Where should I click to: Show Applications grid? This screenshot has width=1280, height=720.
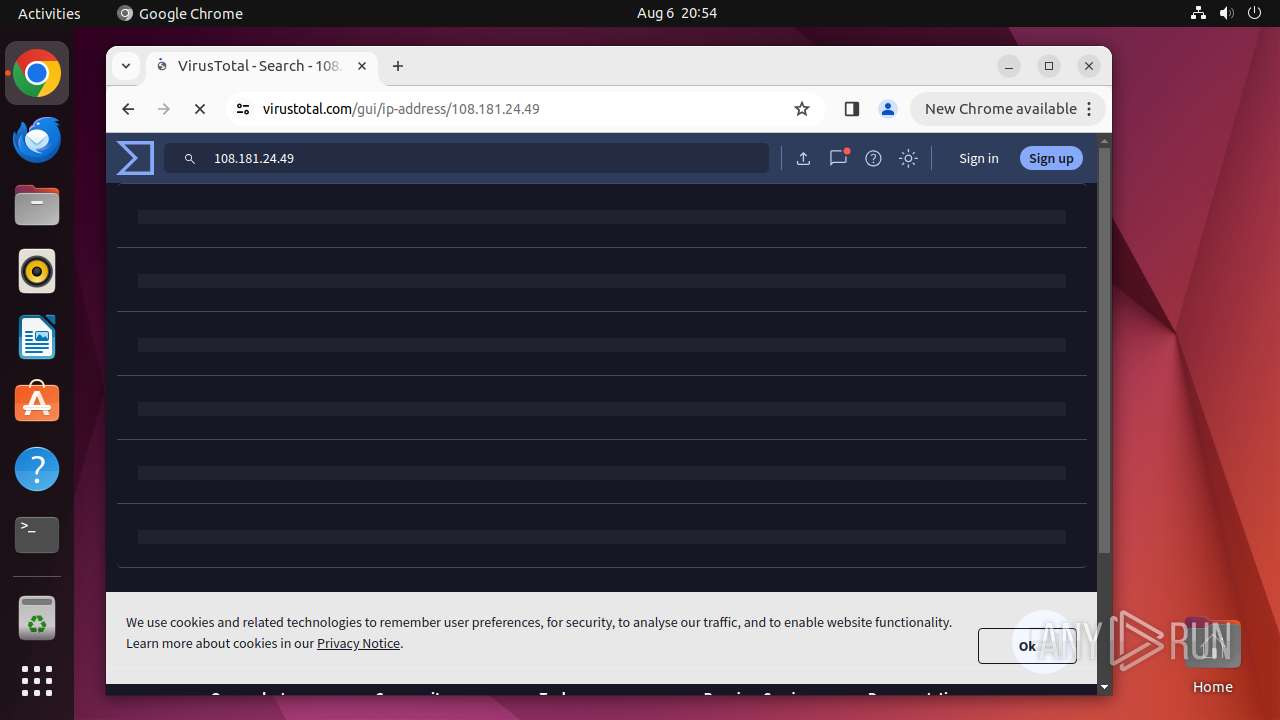[x=37, y=681]
